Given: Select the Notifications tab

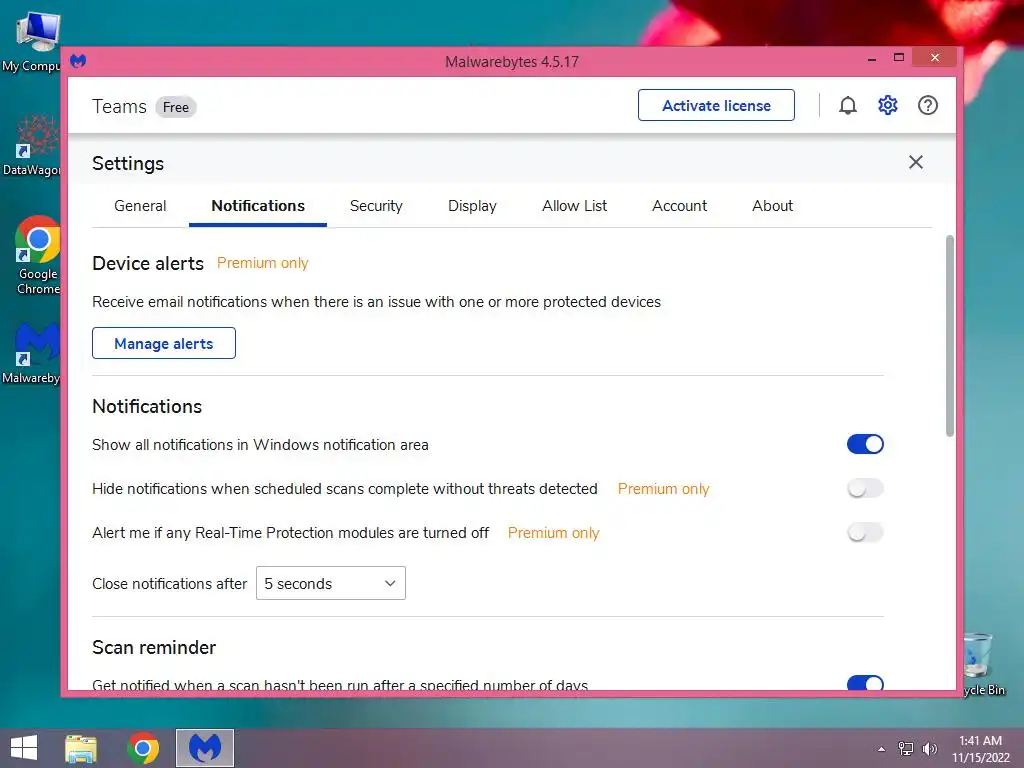Looking at the screenshot, I should [258, 206].
